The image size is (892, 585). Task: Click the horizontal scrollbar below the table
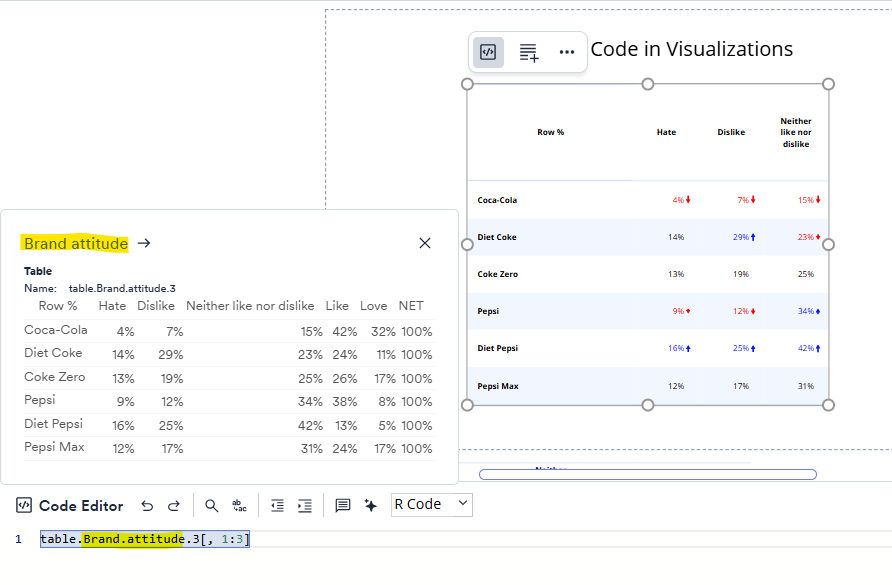[x=647, y=474]
